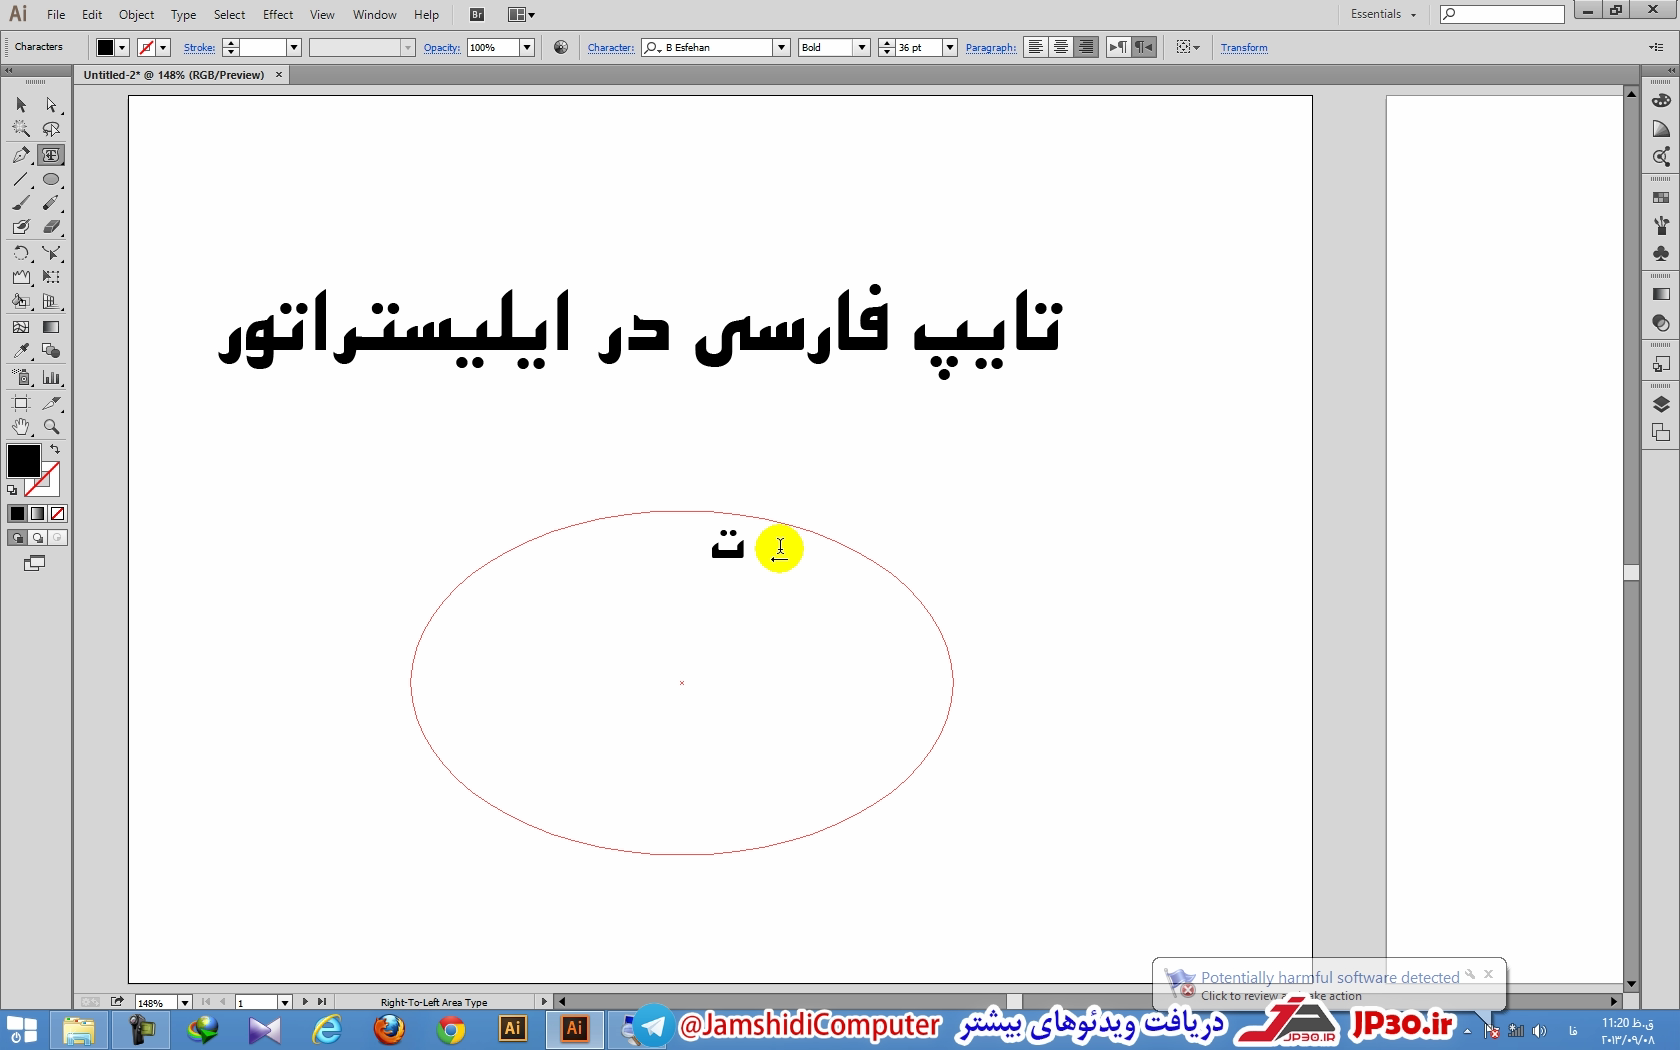The width and height of the screenshot is (1680, 1050).
Task: Open the Symbols panel icon
Action: click(1661, 254)
